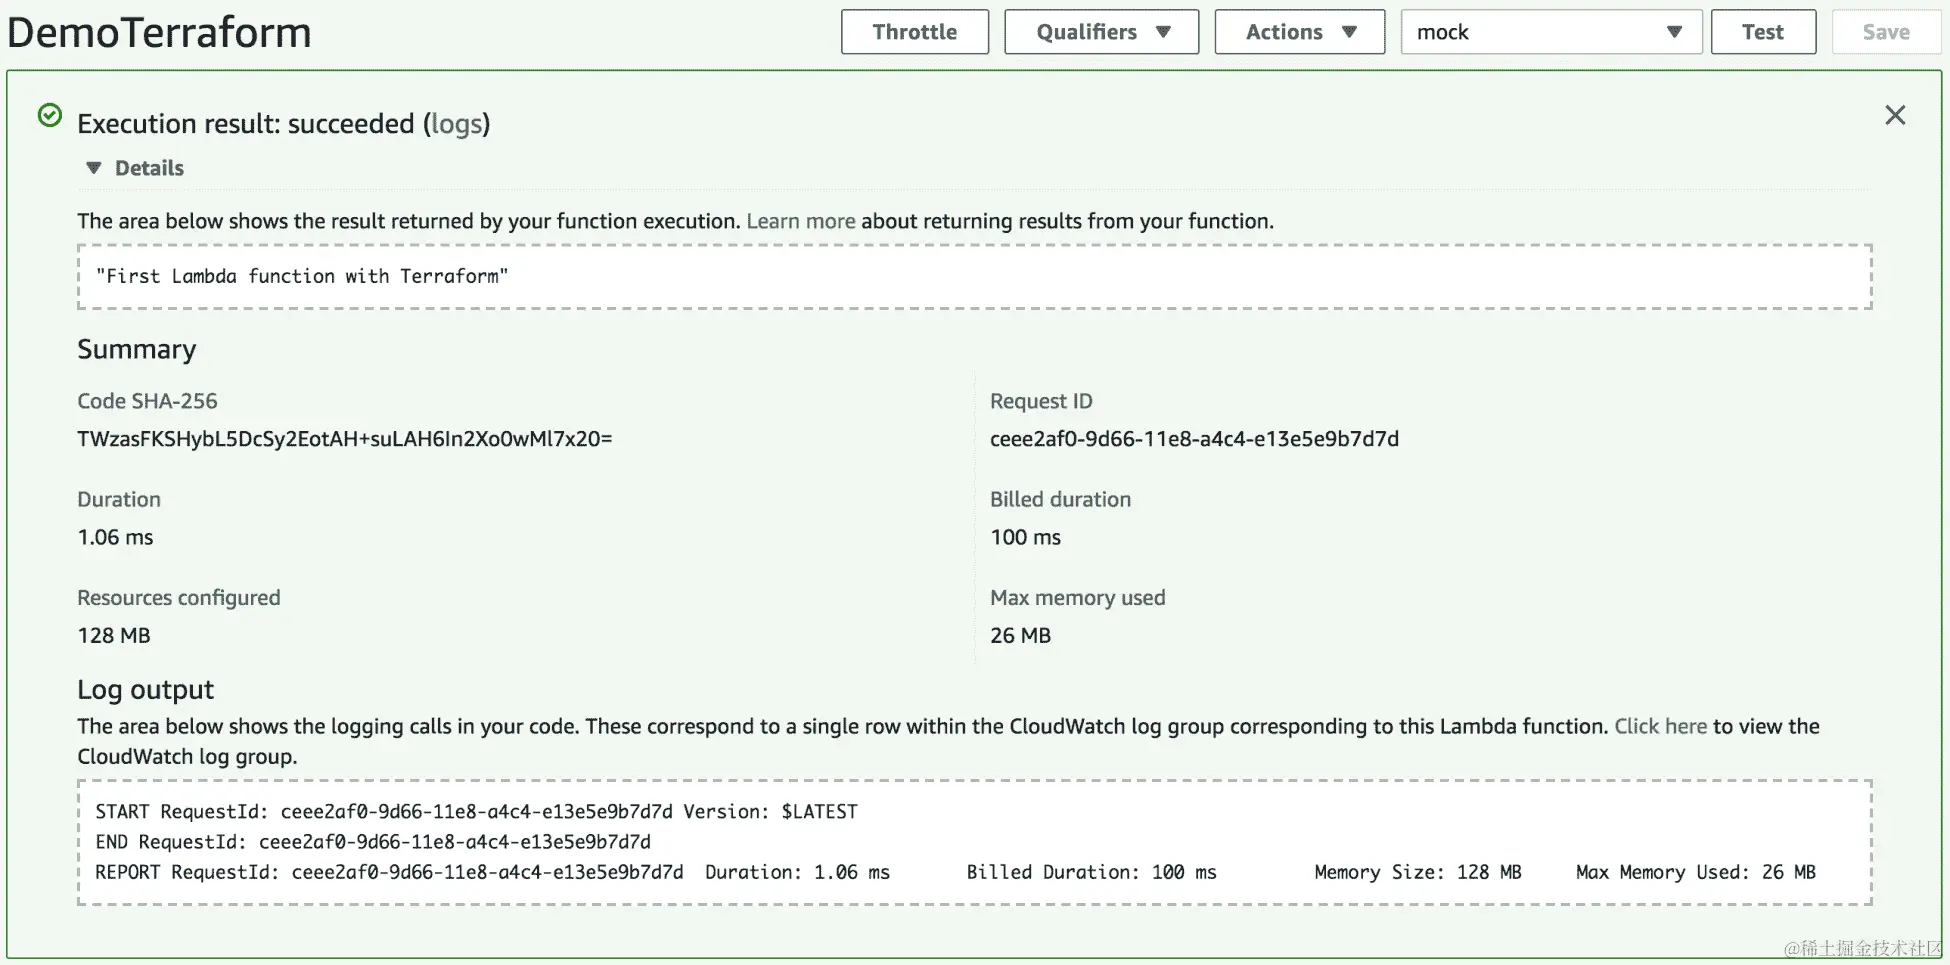The height and width of the screenshot is (965, 1950).
Task: Click the END RequestId log line
Action: click(373, 842)
